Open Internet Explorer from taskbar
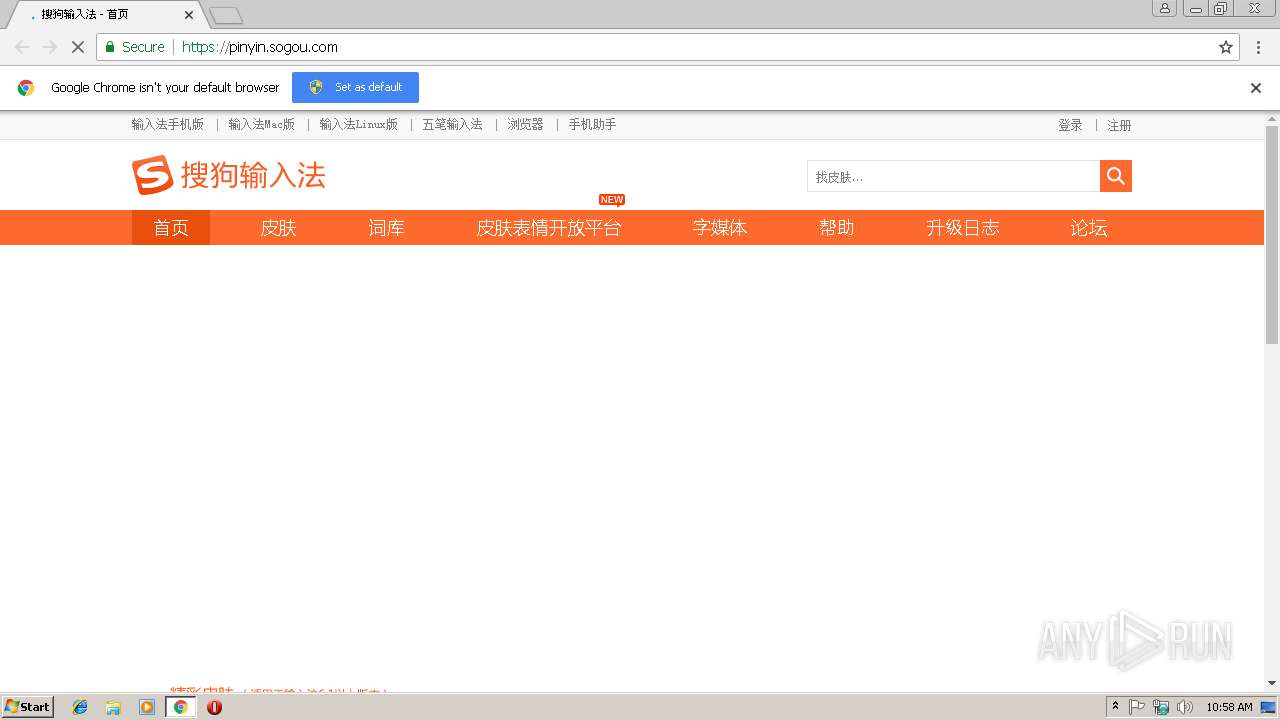Viewport: 1280px width, 720px height. pos(80,707)
